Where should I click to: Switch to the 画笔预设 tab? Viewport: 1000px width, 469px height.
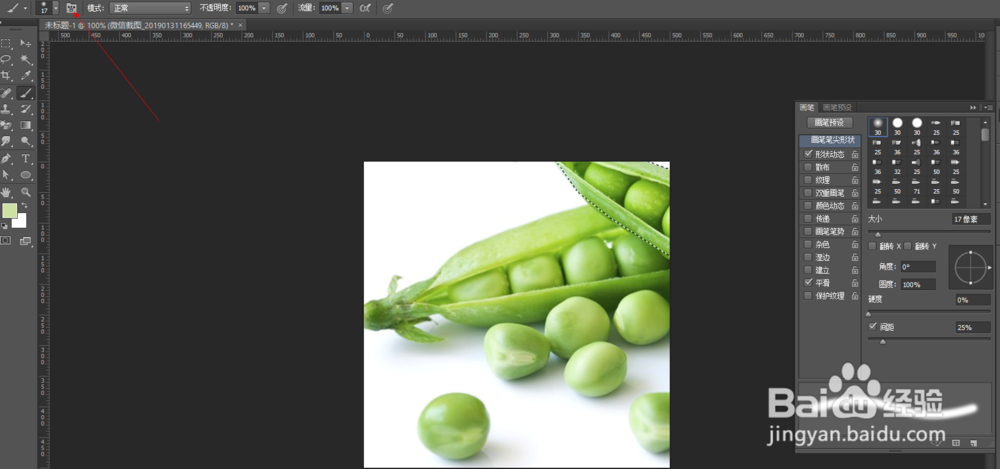tap(836, 107)
